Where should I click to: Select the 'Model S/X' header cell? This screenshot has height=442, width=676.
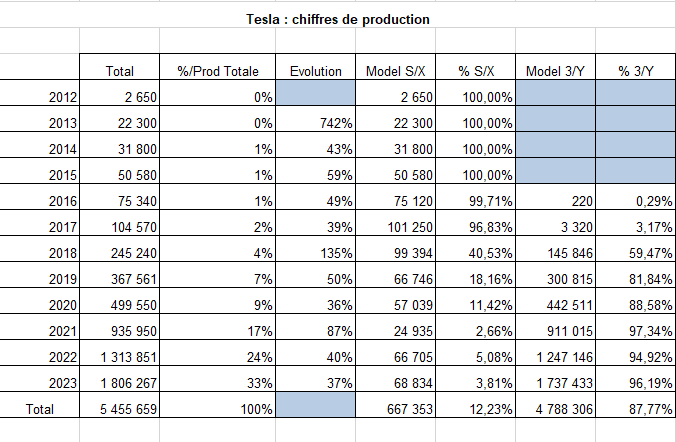396,67
